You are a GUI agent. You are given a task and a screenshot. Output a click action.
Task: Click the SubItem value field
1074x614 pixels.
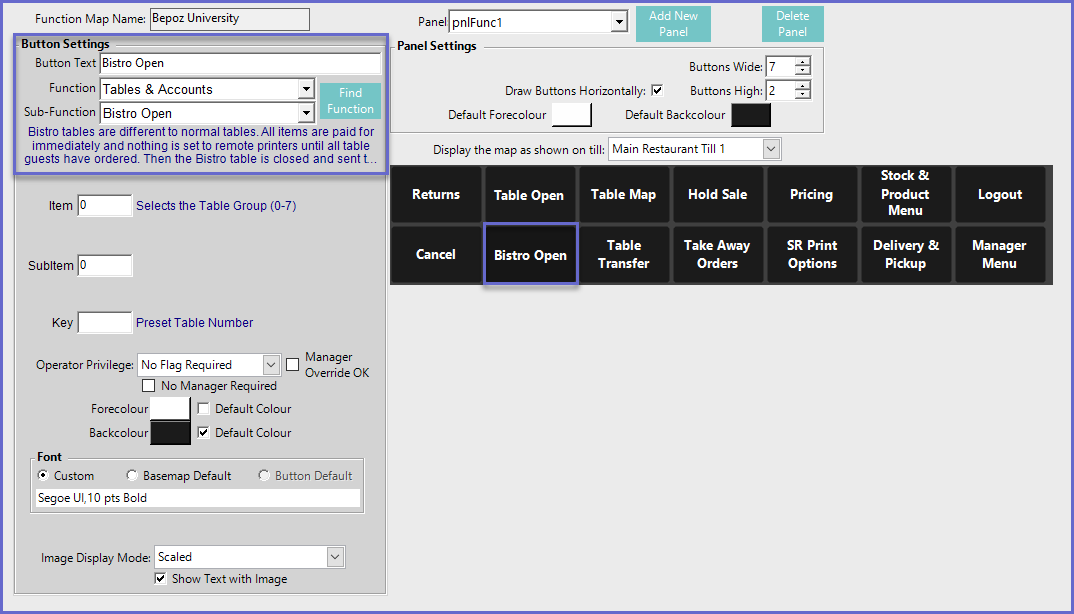pyautogui.click(x=105, y=265)
